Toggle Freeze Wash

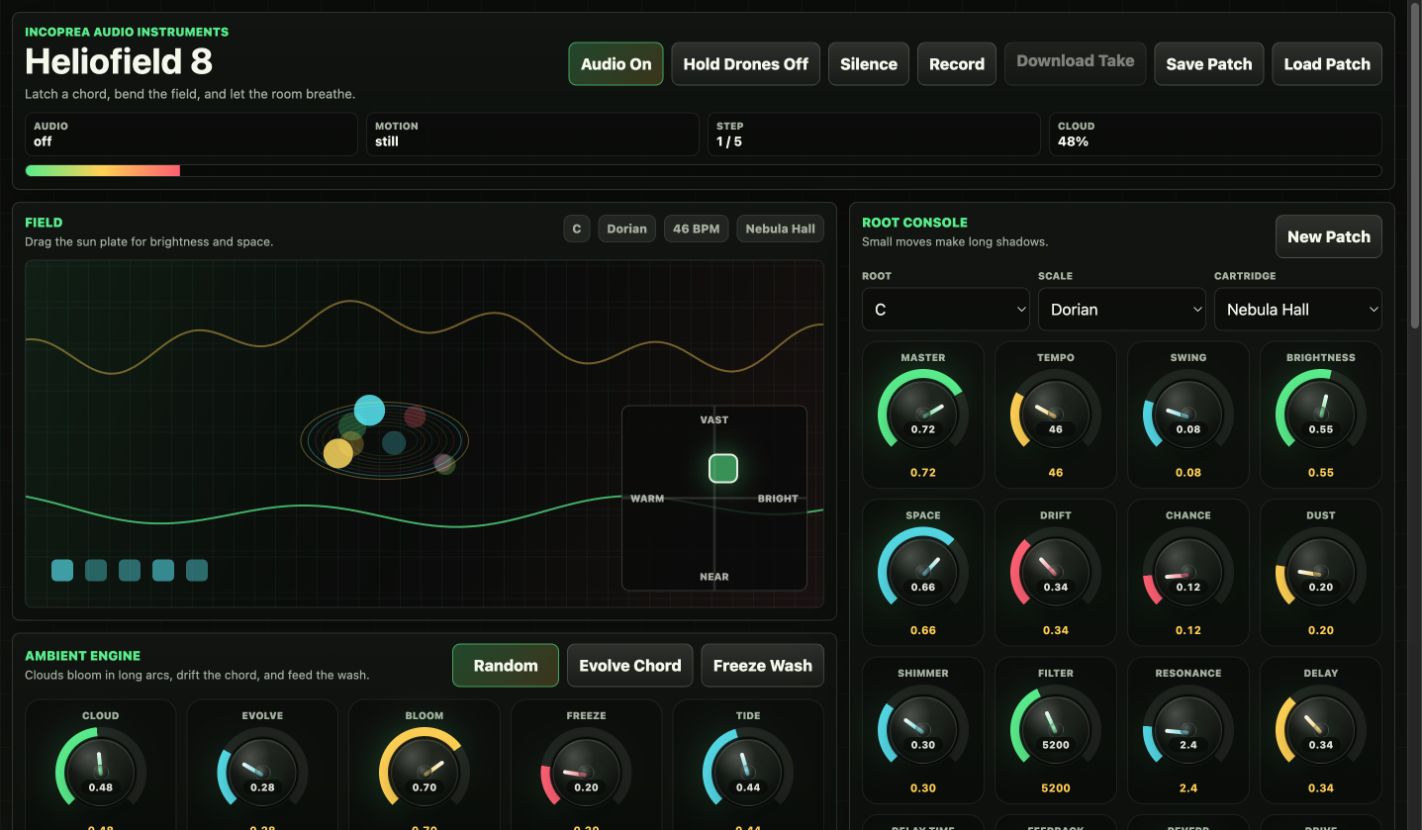point(763,665)
